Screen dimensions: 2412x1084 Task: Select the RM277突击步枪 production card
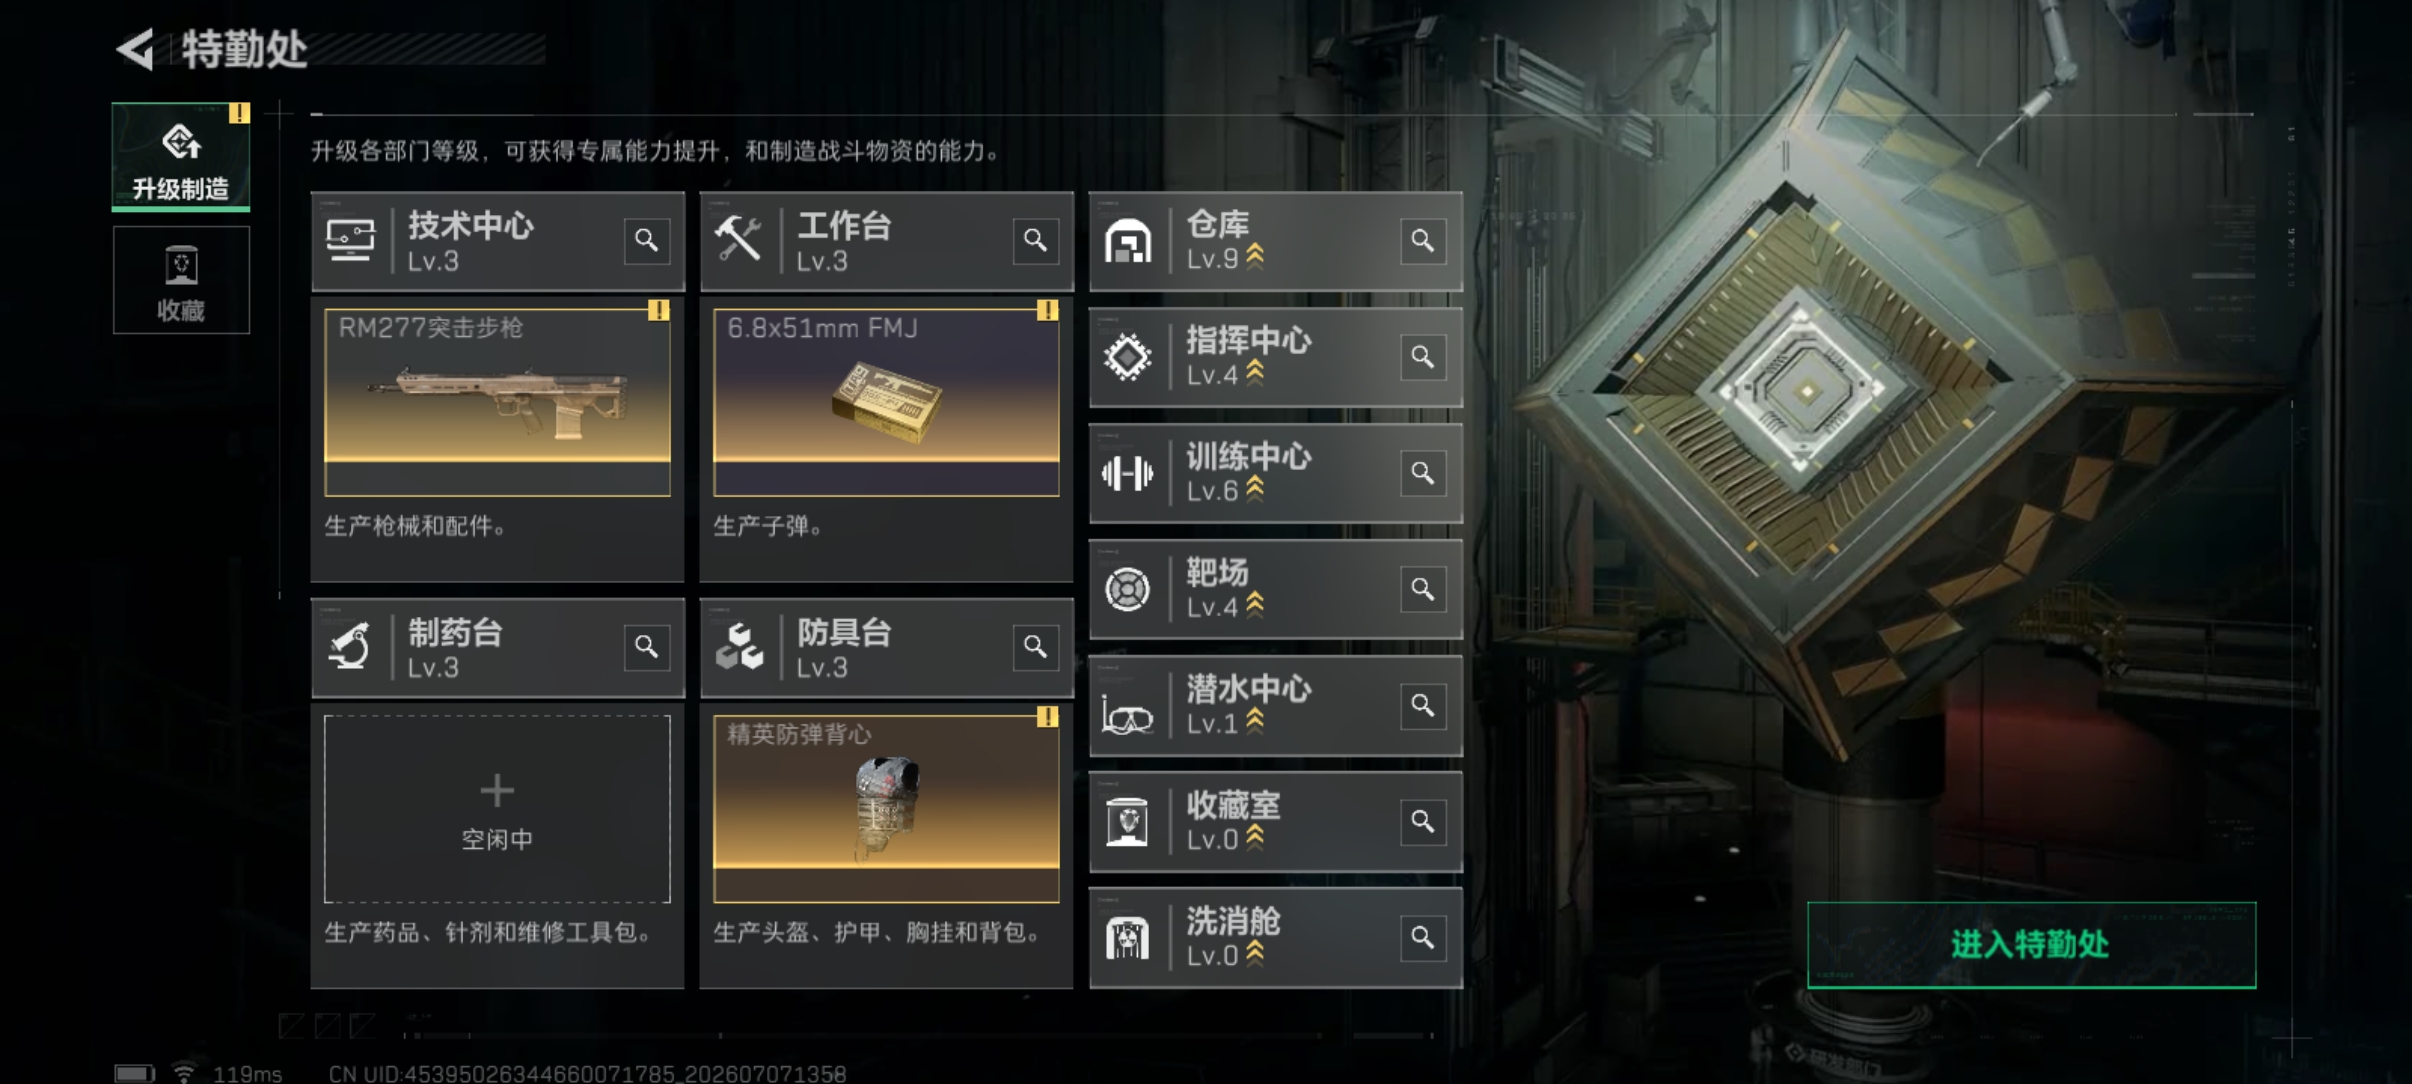497,402
